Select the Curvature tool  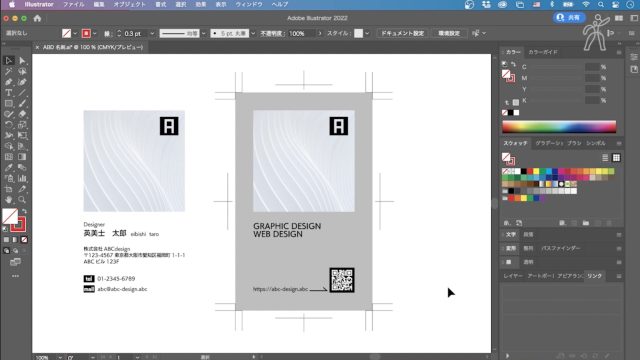click(22, 82)
